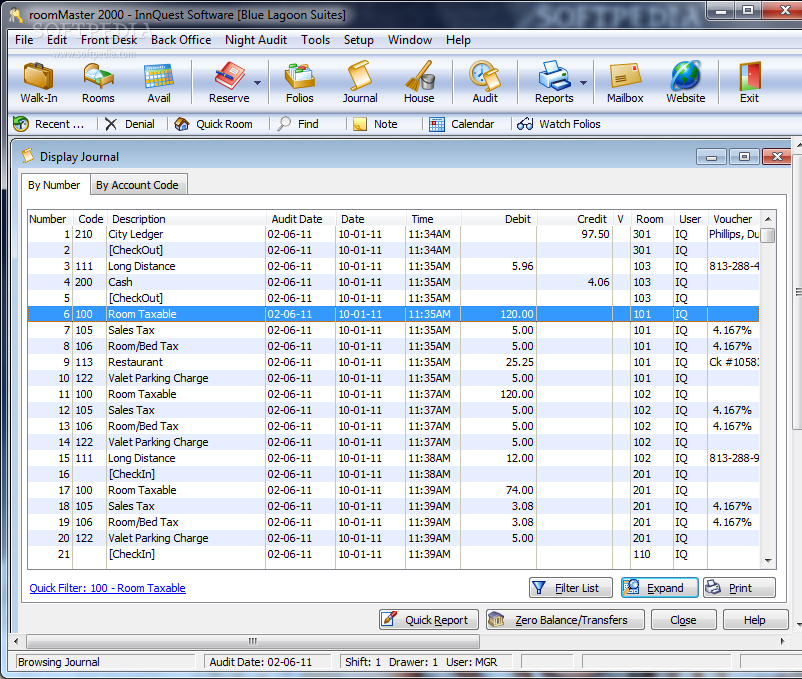Open the Rooms toolbar icon
The width and height of the screenshot is (802, 679).
tap(98, 83)
